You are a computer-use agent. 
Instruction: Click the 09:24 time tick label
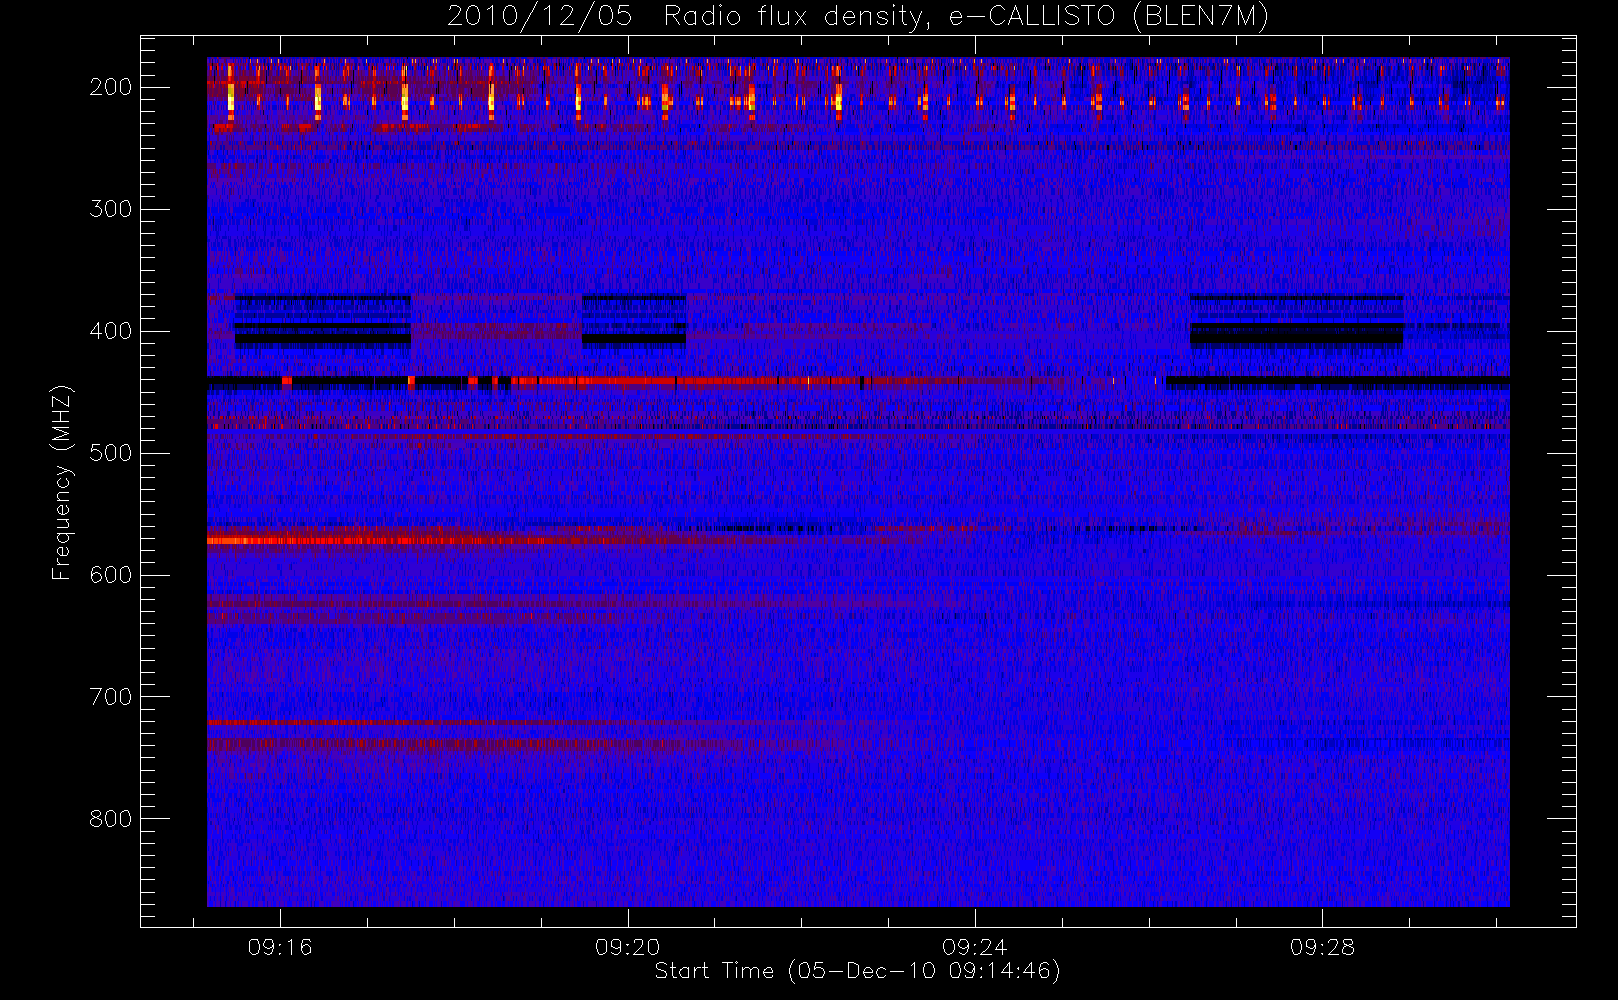(975, 947)
